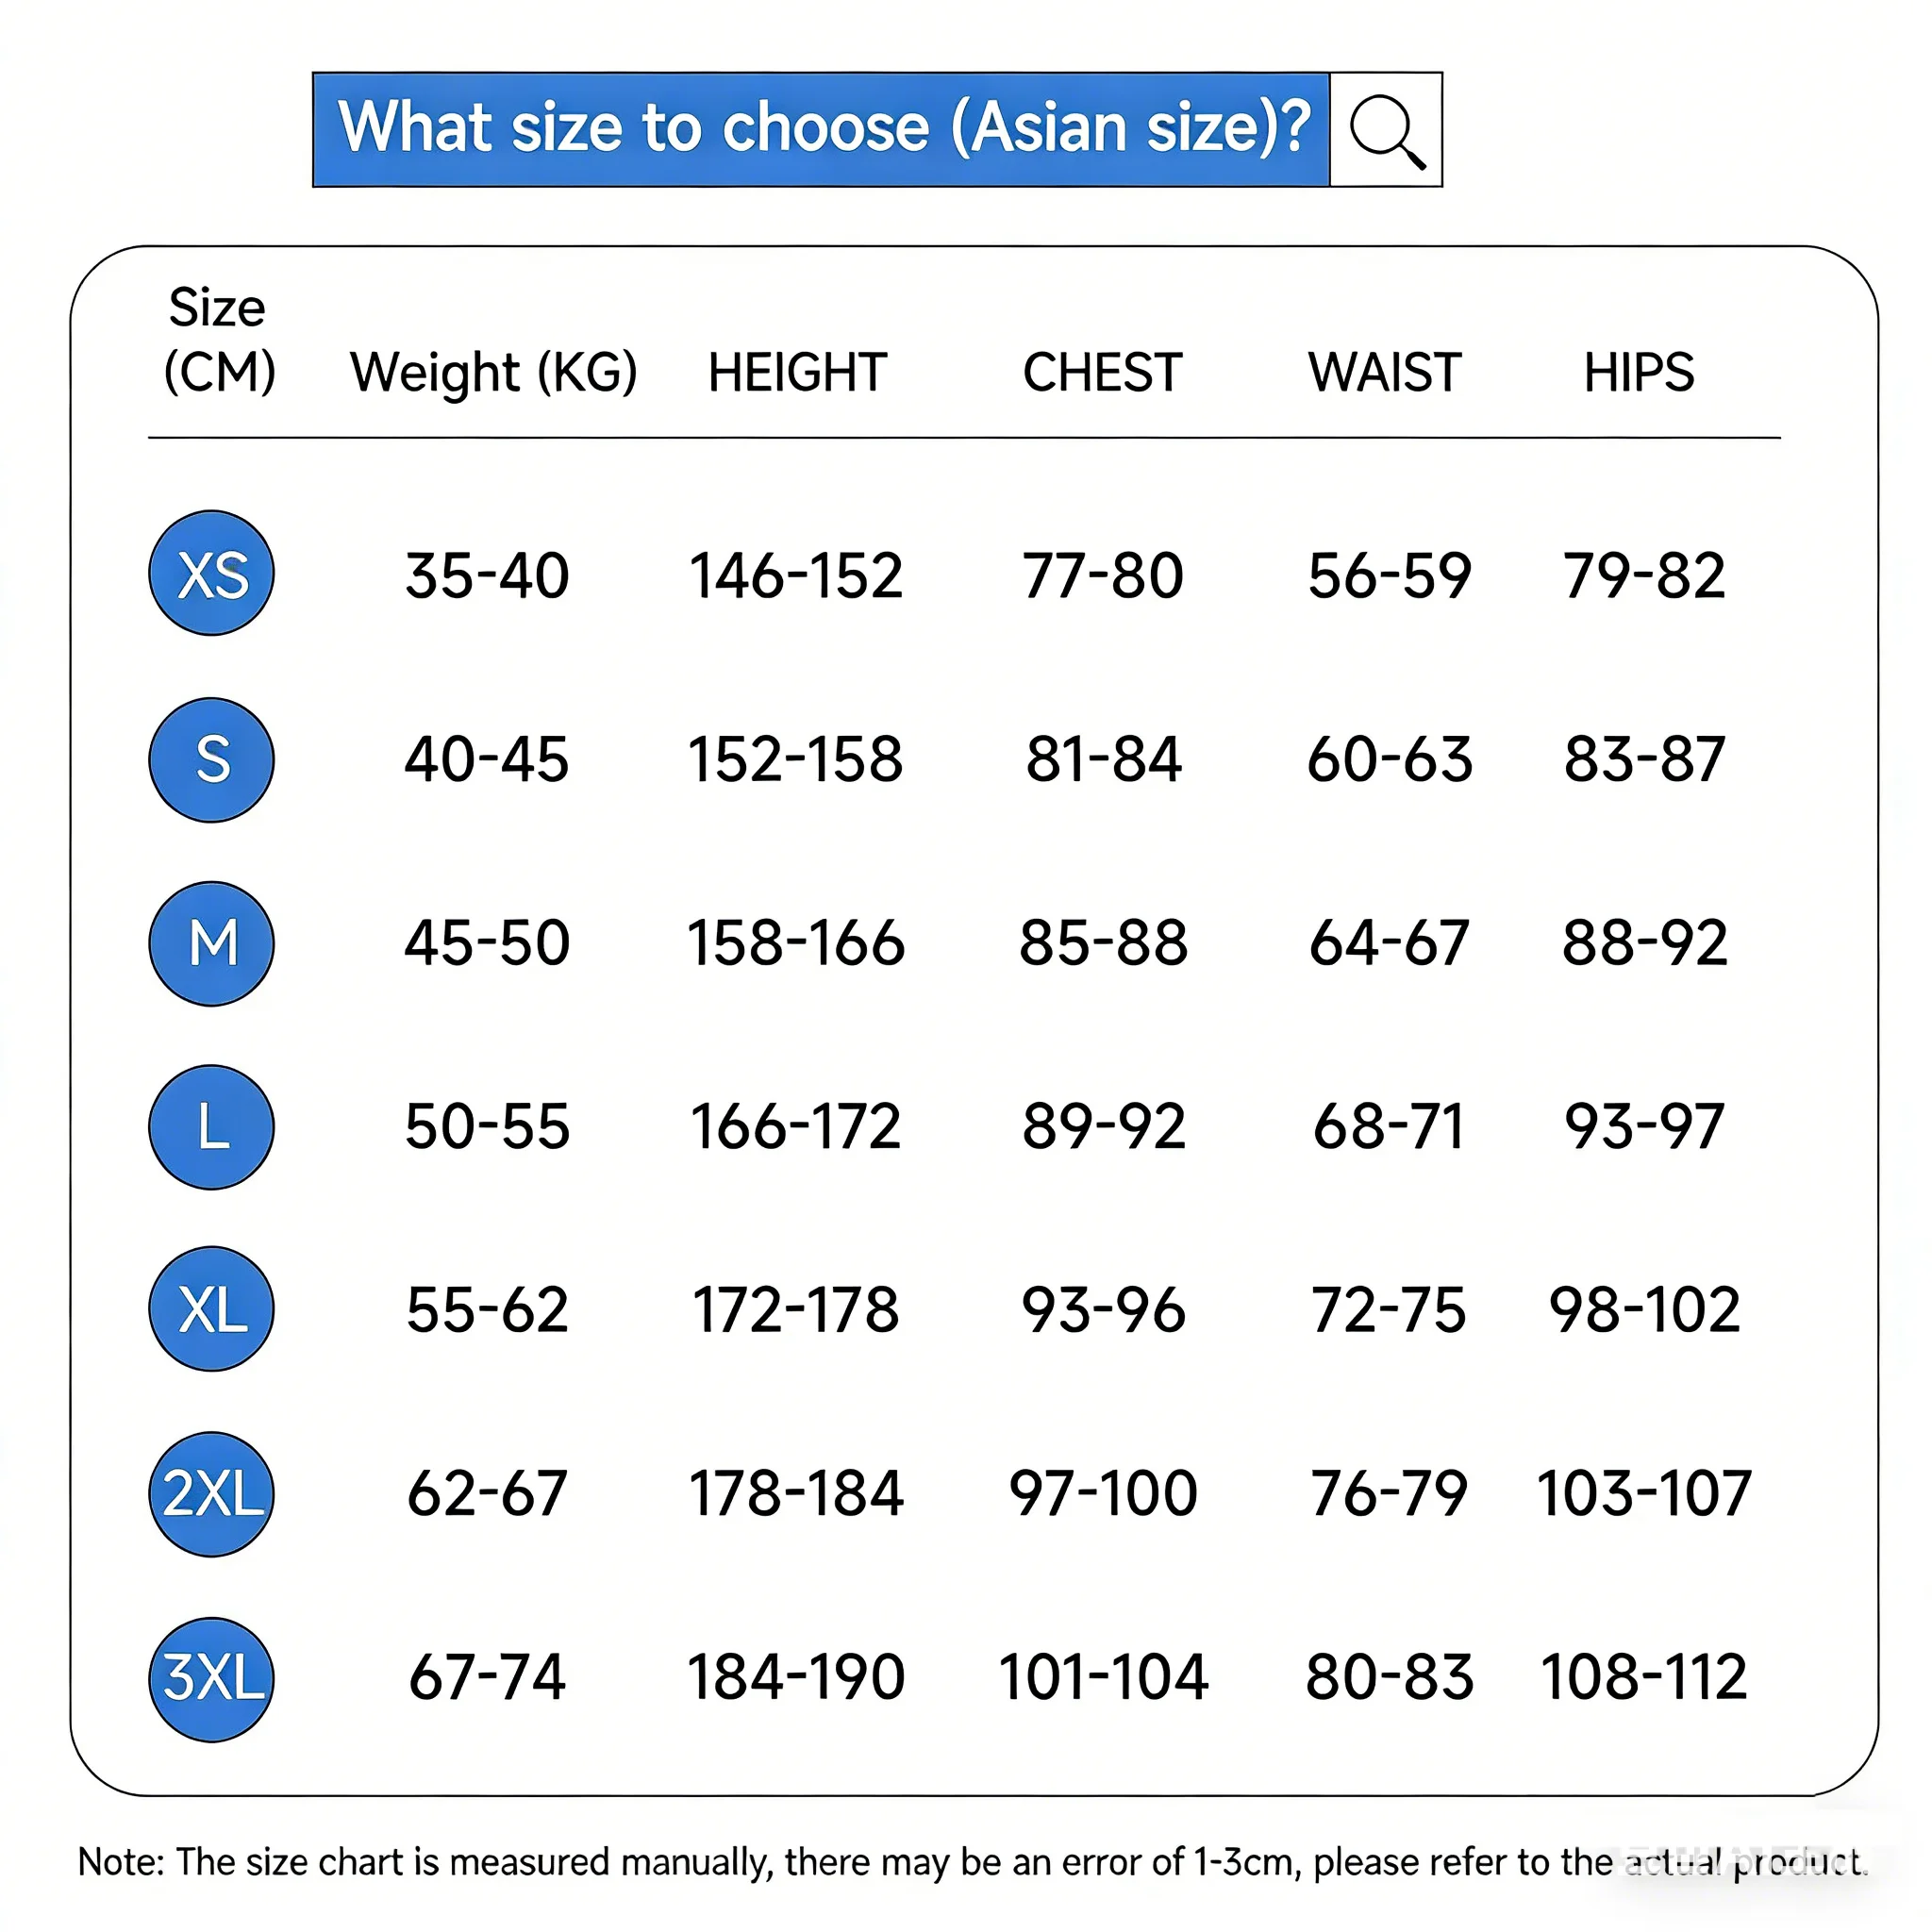Screen dimensions: 1932x1932
Task: Select the CHEST column header
Action: point(1102,372)
